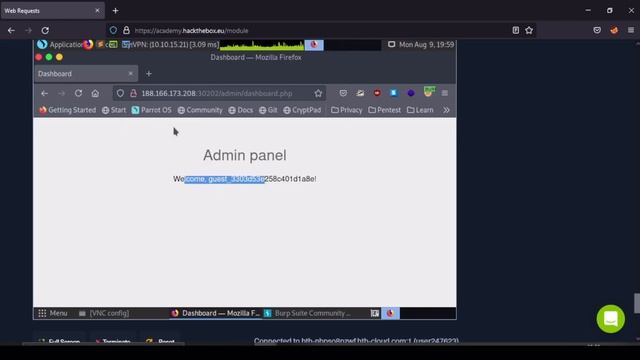Toggle reader view in outer address bar
The width and height of the screenshot is (640, 360).
516,30
